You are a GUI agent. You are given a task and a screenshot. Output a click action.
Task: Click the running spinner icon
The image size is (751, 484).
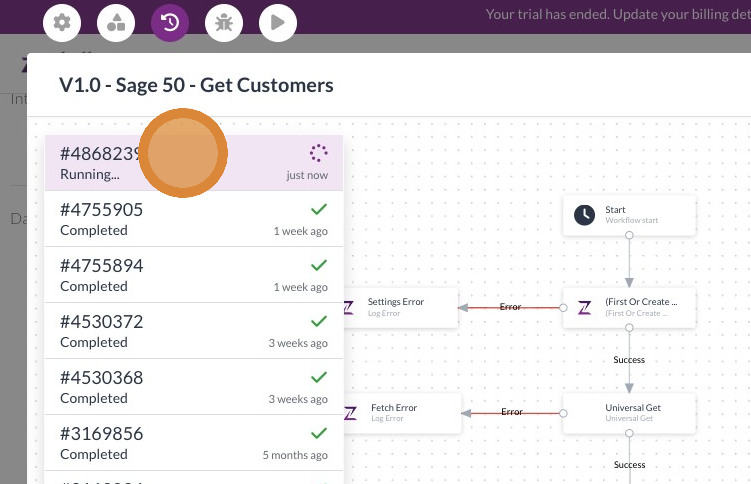(319, 153)
